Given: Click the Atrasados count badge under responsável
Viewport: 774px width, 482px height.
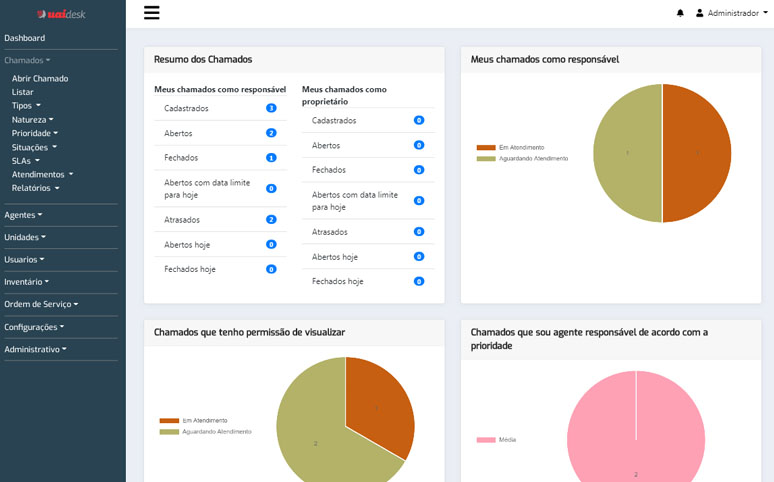Looking at the screenshot, I should 271,219.
